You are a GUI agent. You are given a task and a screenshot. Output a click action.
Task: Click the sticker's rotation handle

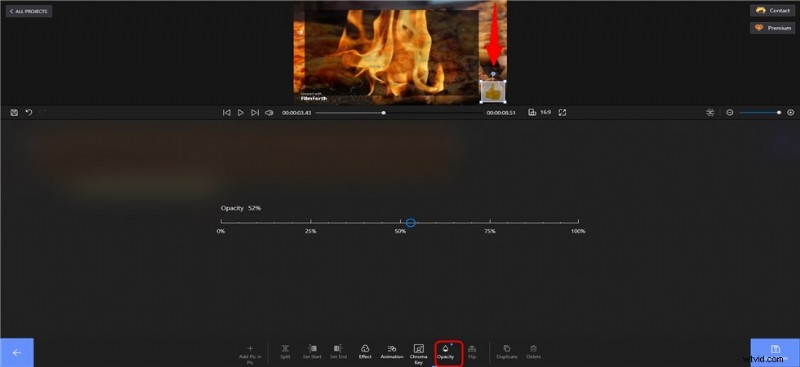coord(493,74)
